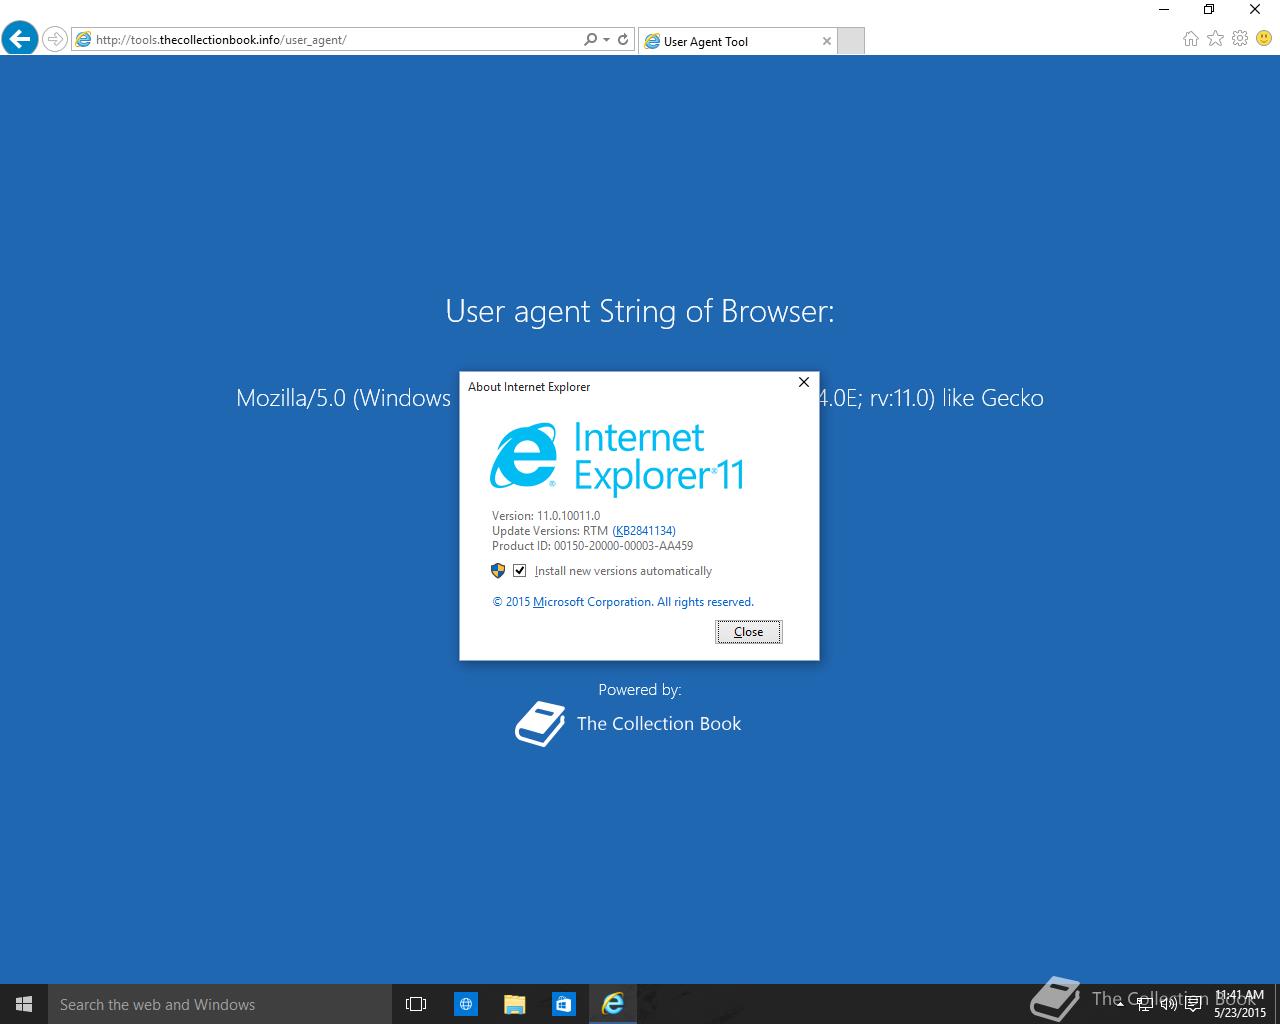Open Microsoft Corporation copyright link
Screen dimensions: 1280x1024
(592, 602)
